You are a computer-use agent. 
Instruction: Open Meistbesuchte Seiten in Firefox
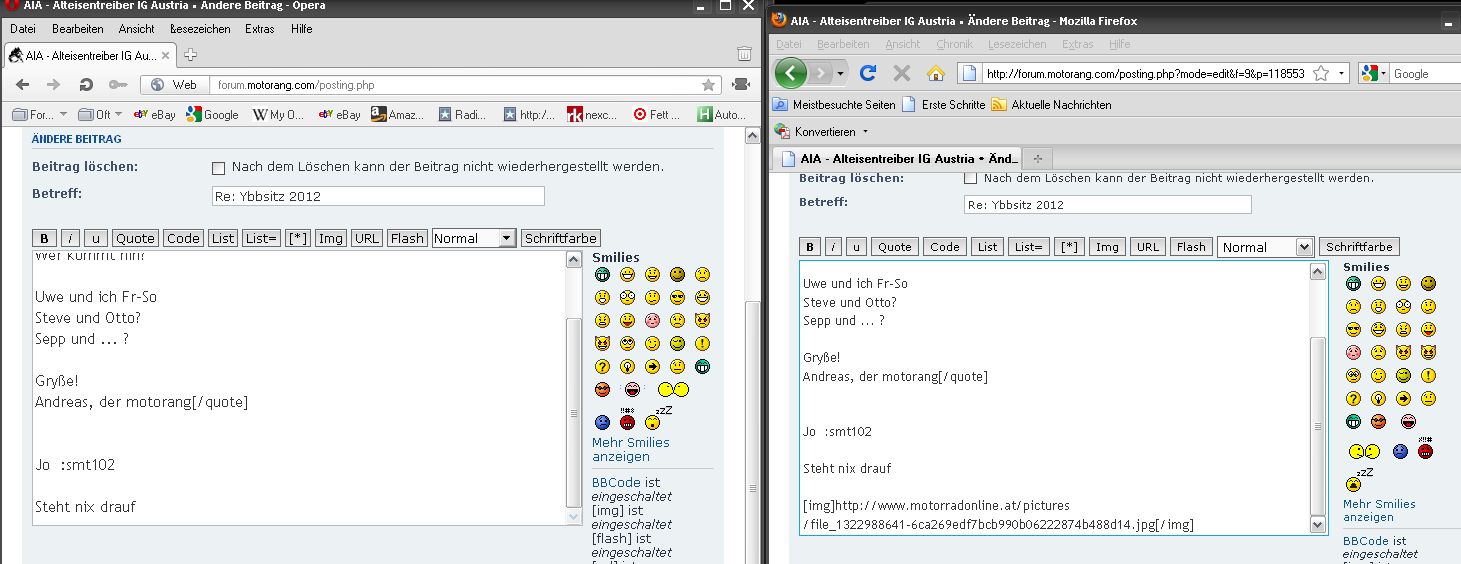(x=834, y=104)
